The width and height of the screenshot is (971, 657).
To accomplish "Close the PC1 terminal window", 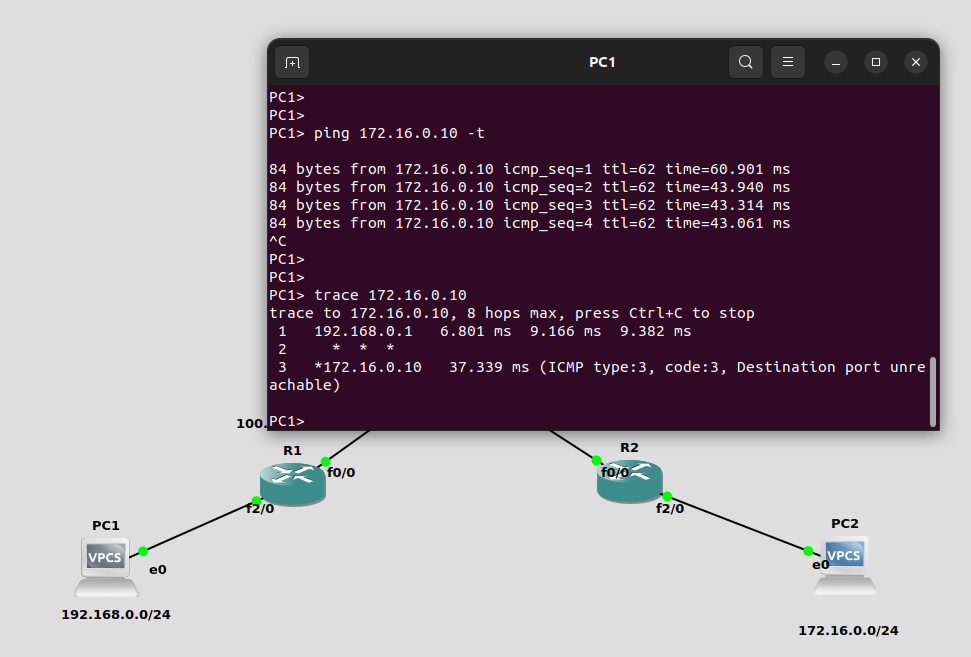I will coord(916,62).
